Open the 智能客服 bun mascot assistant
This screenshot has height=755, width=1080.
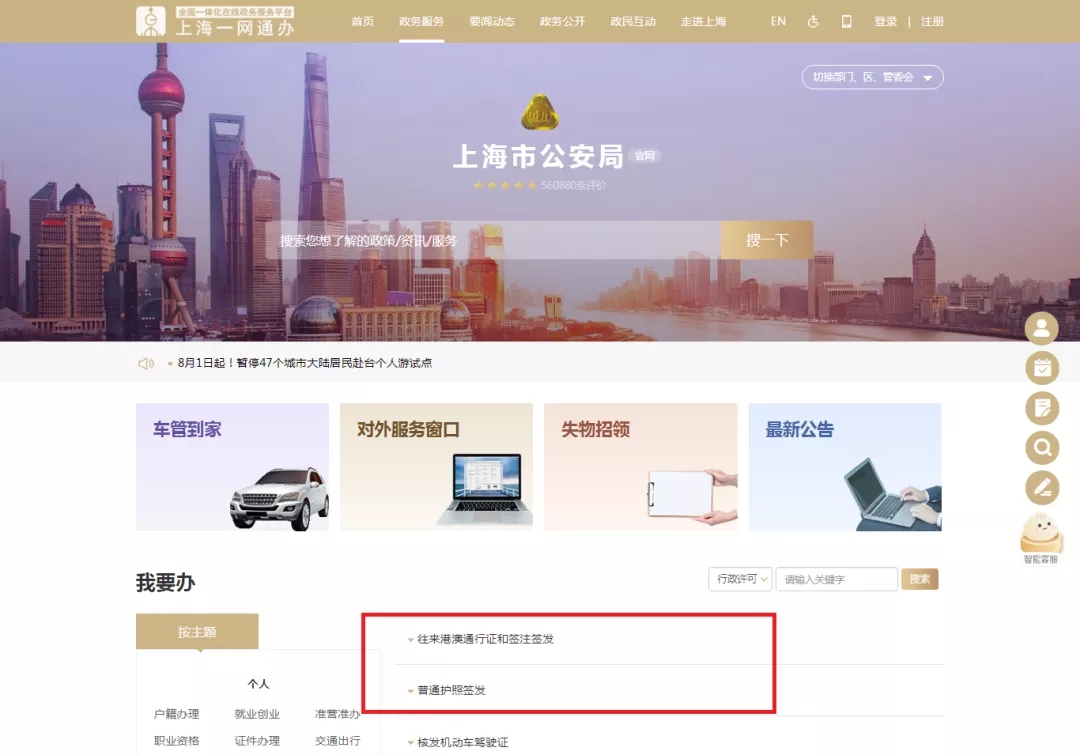[x=1041, y=539]
